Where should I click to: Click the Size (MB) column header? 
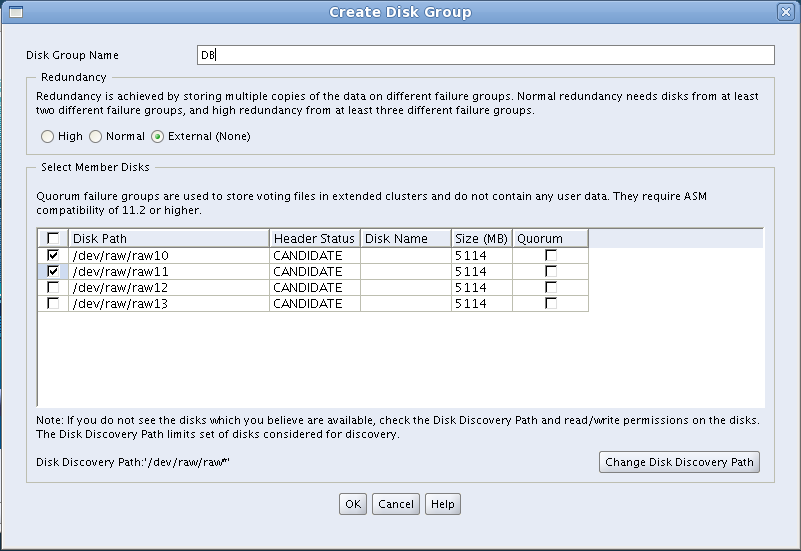coord(482,238)
